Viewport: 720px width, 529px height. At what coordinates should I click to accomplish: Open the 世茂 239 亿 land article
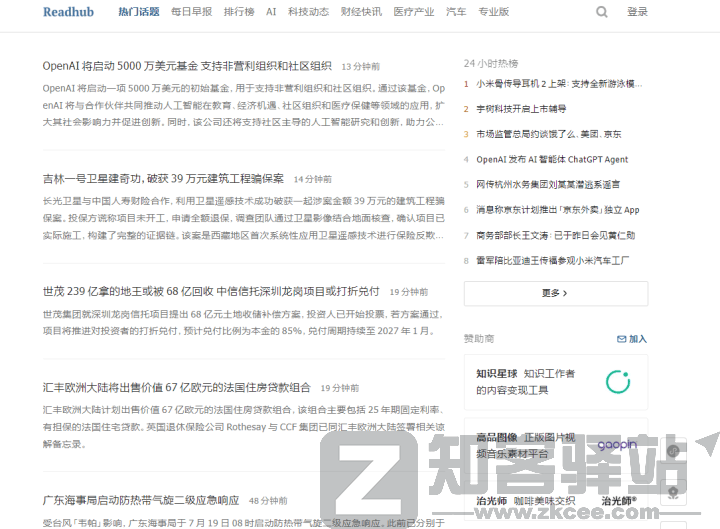pos(211,291)
